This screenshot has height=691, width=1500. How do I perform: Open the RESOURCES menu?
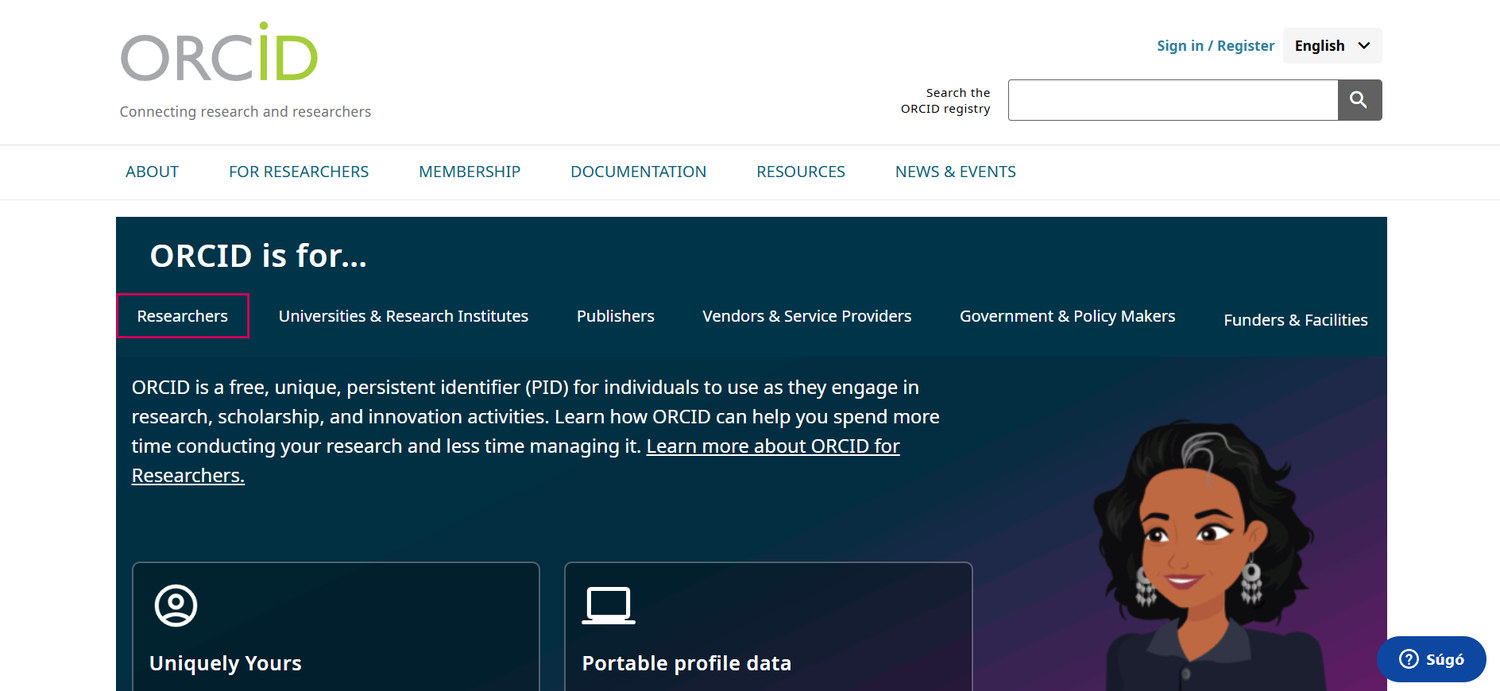(801, 172)
